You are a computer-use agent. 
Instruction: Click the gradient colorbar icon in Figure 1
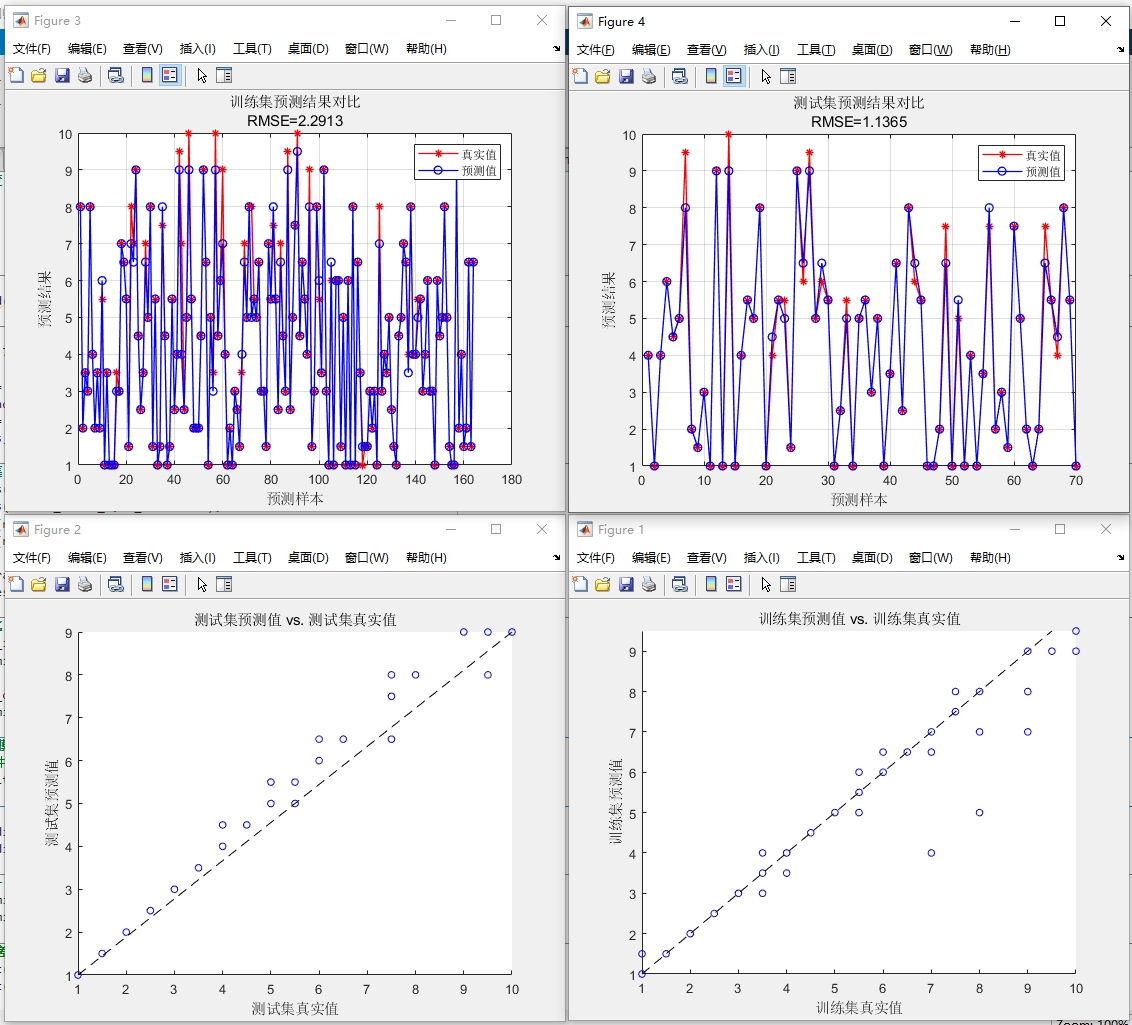coord(713,585)
